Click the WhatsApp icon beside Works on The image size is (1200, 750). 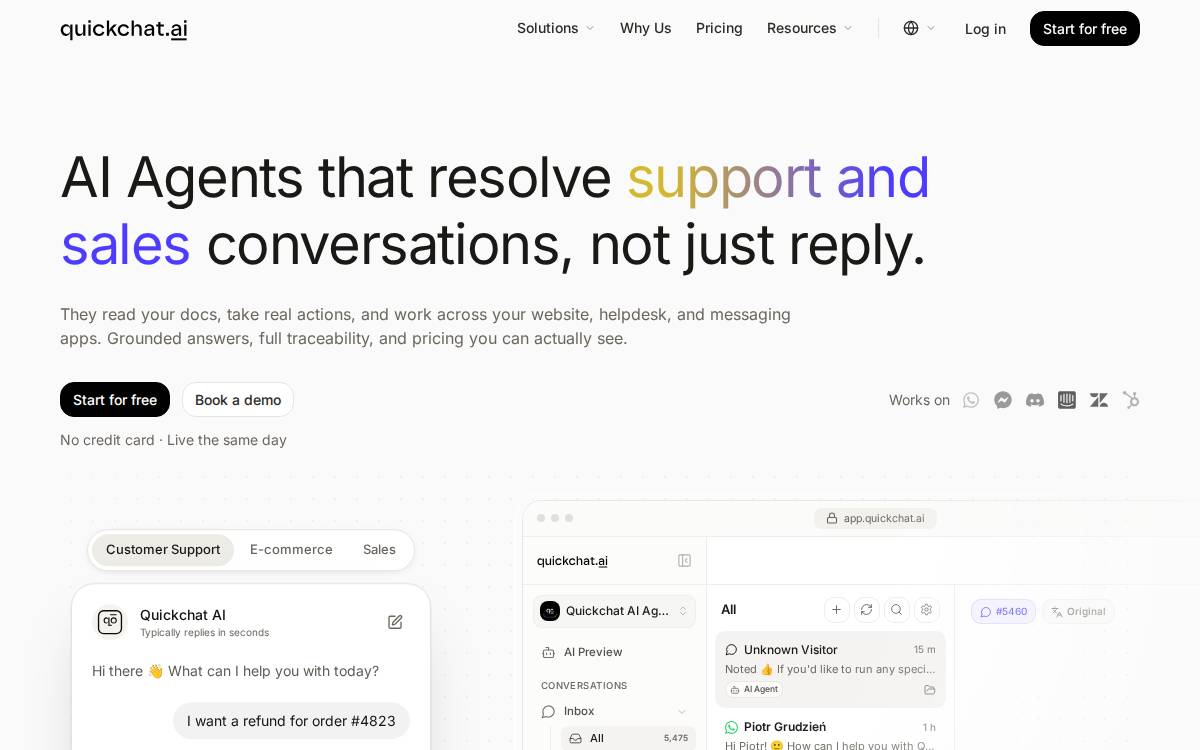(x=971, y=400)
